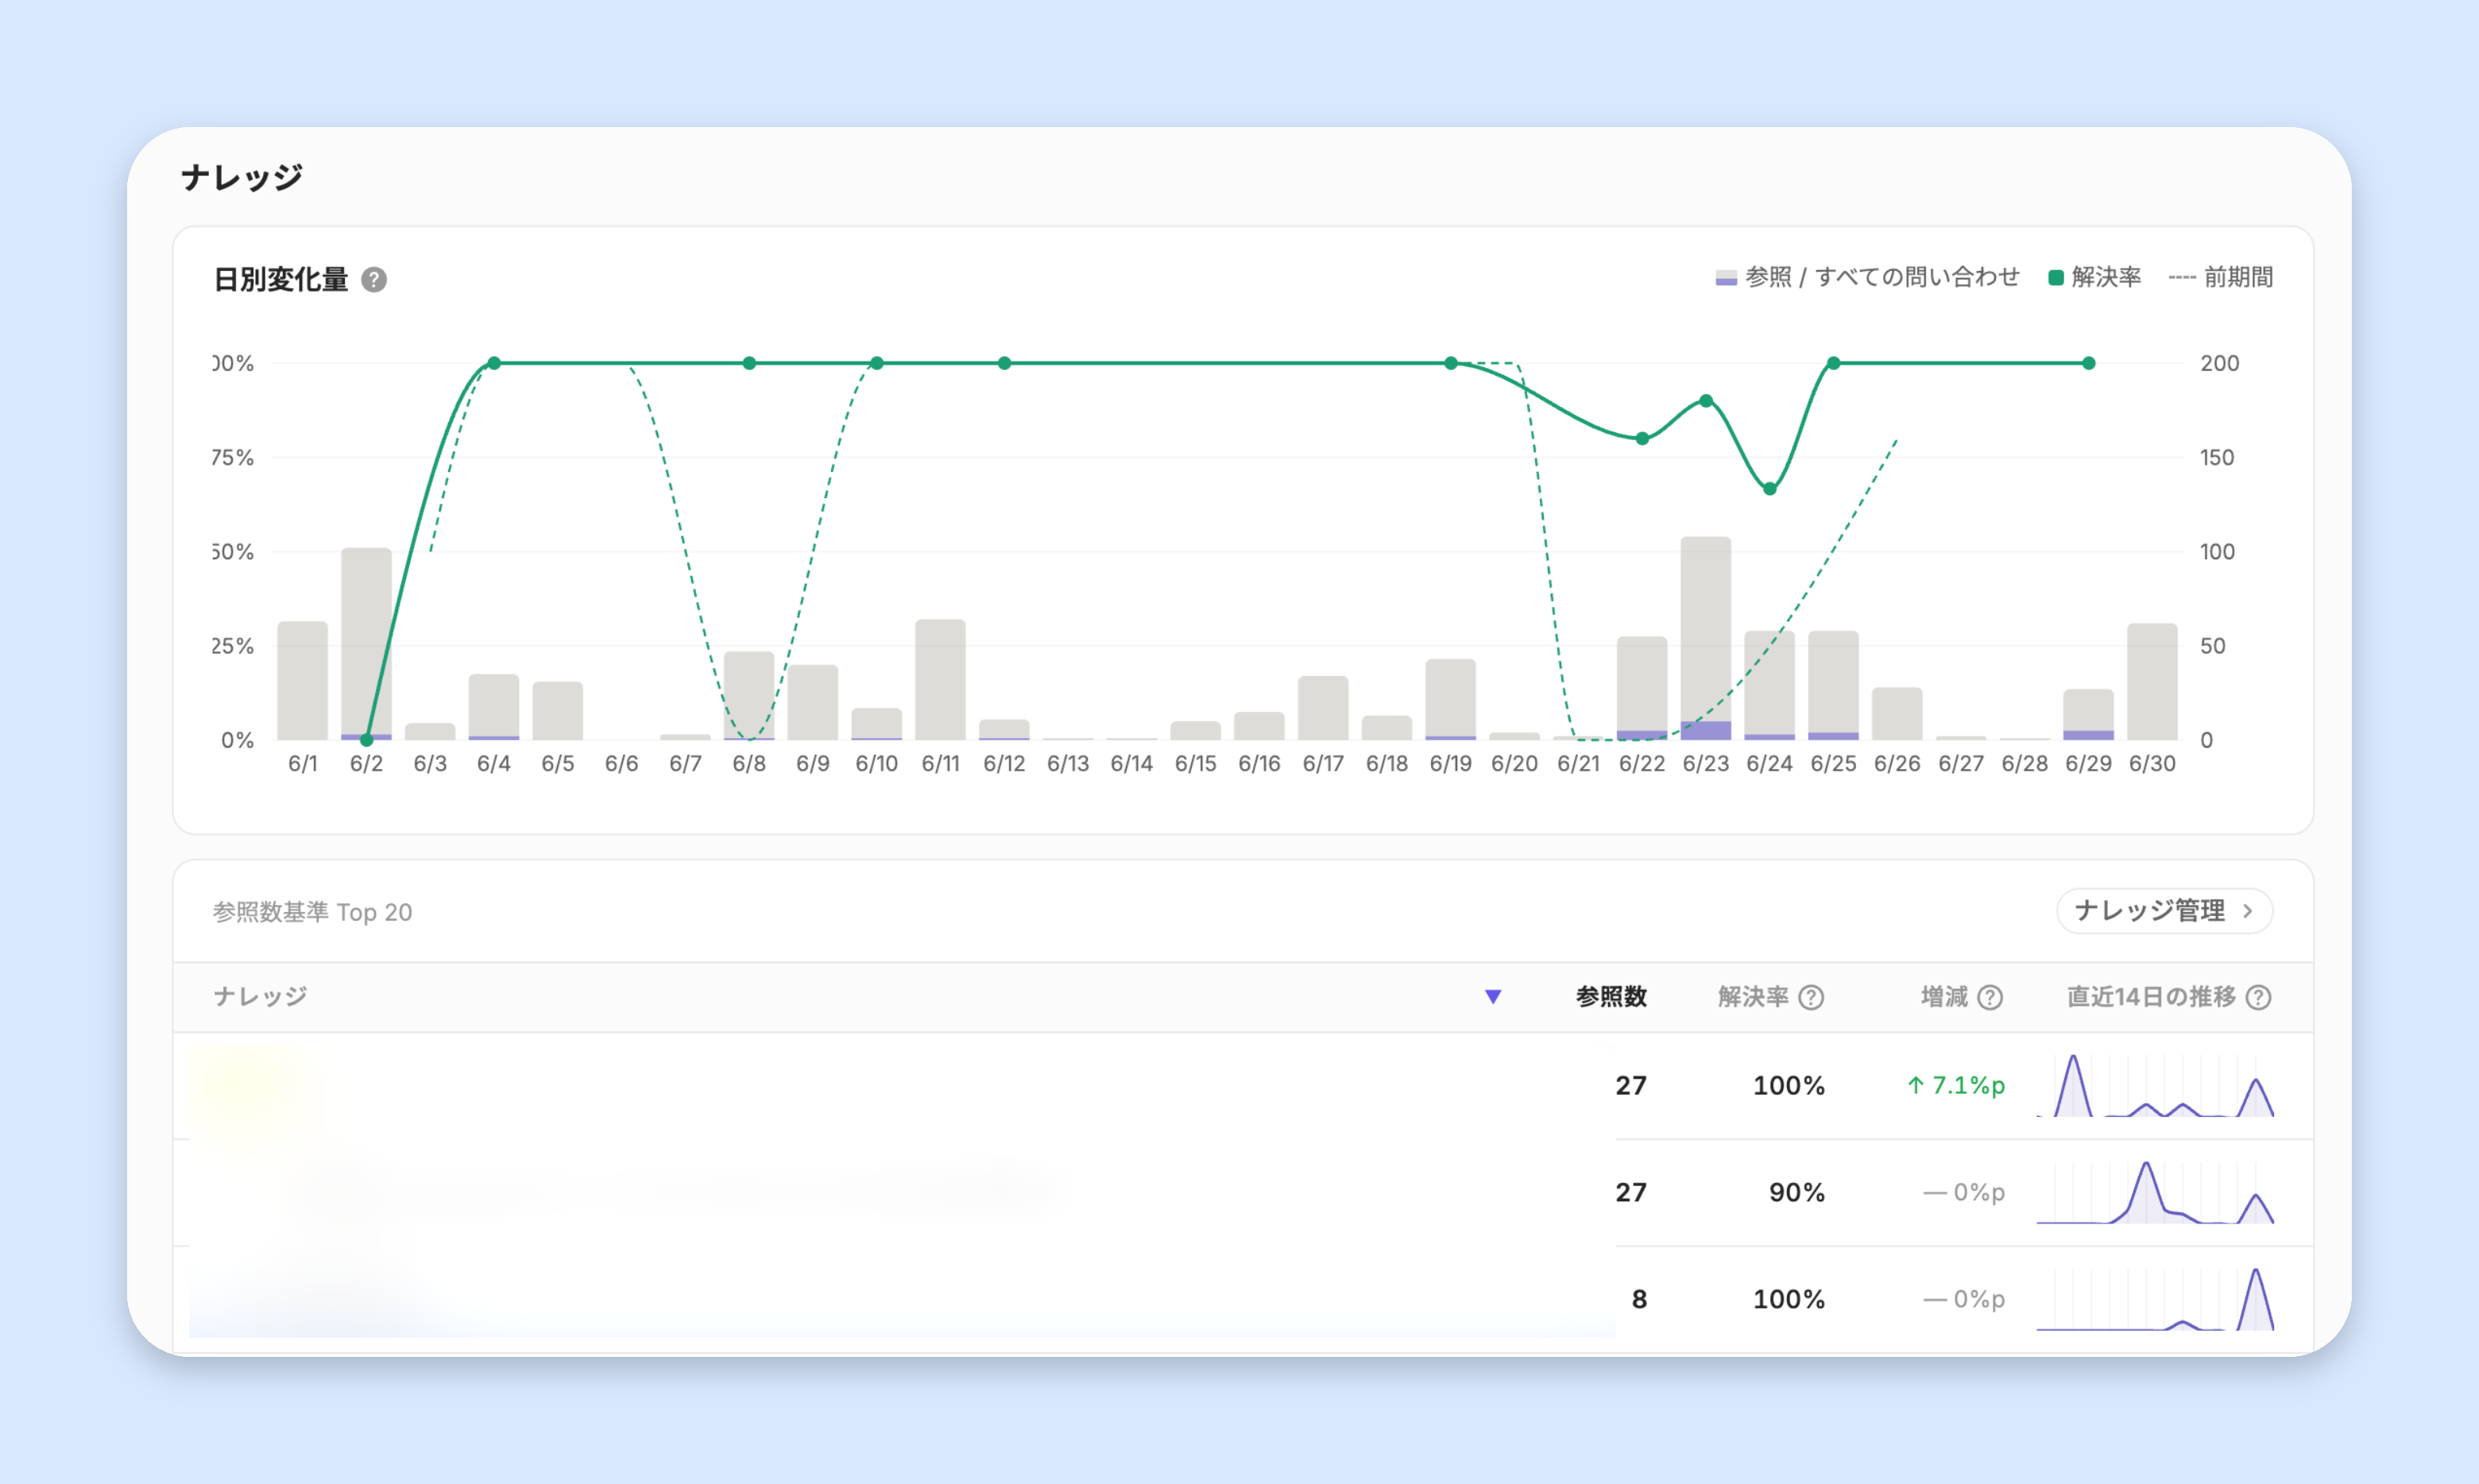The image size is (2479, 1484).
Task: Click the 6/4 green data point
Action: click(x=494, y=363)
